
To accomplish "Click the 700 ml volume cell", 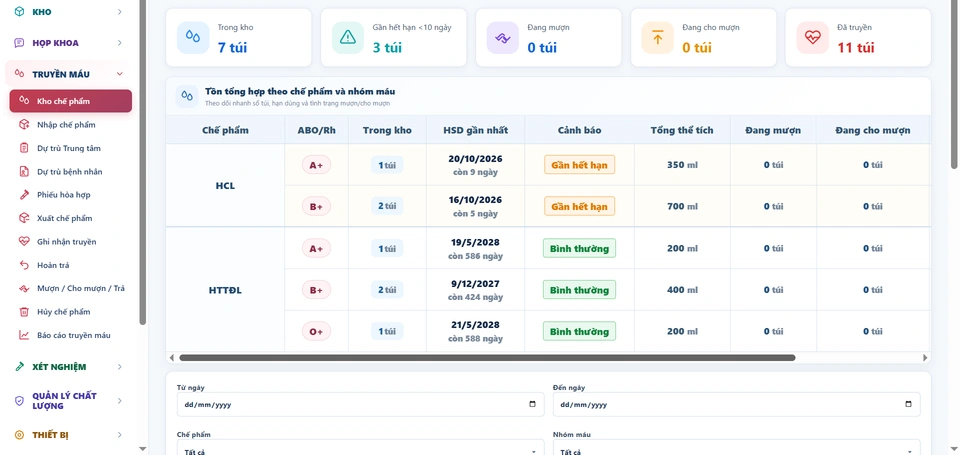I will (x=682, y=206).
